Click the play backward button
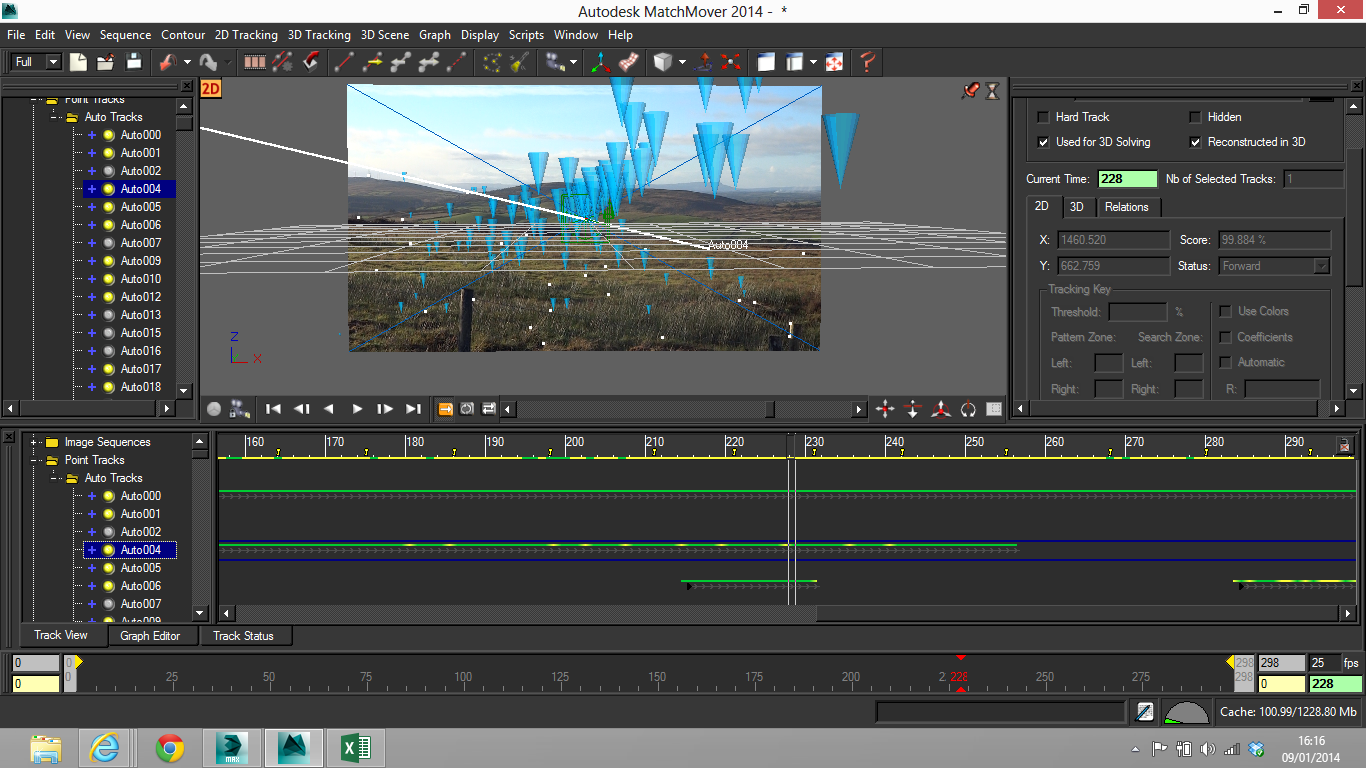 329,409
